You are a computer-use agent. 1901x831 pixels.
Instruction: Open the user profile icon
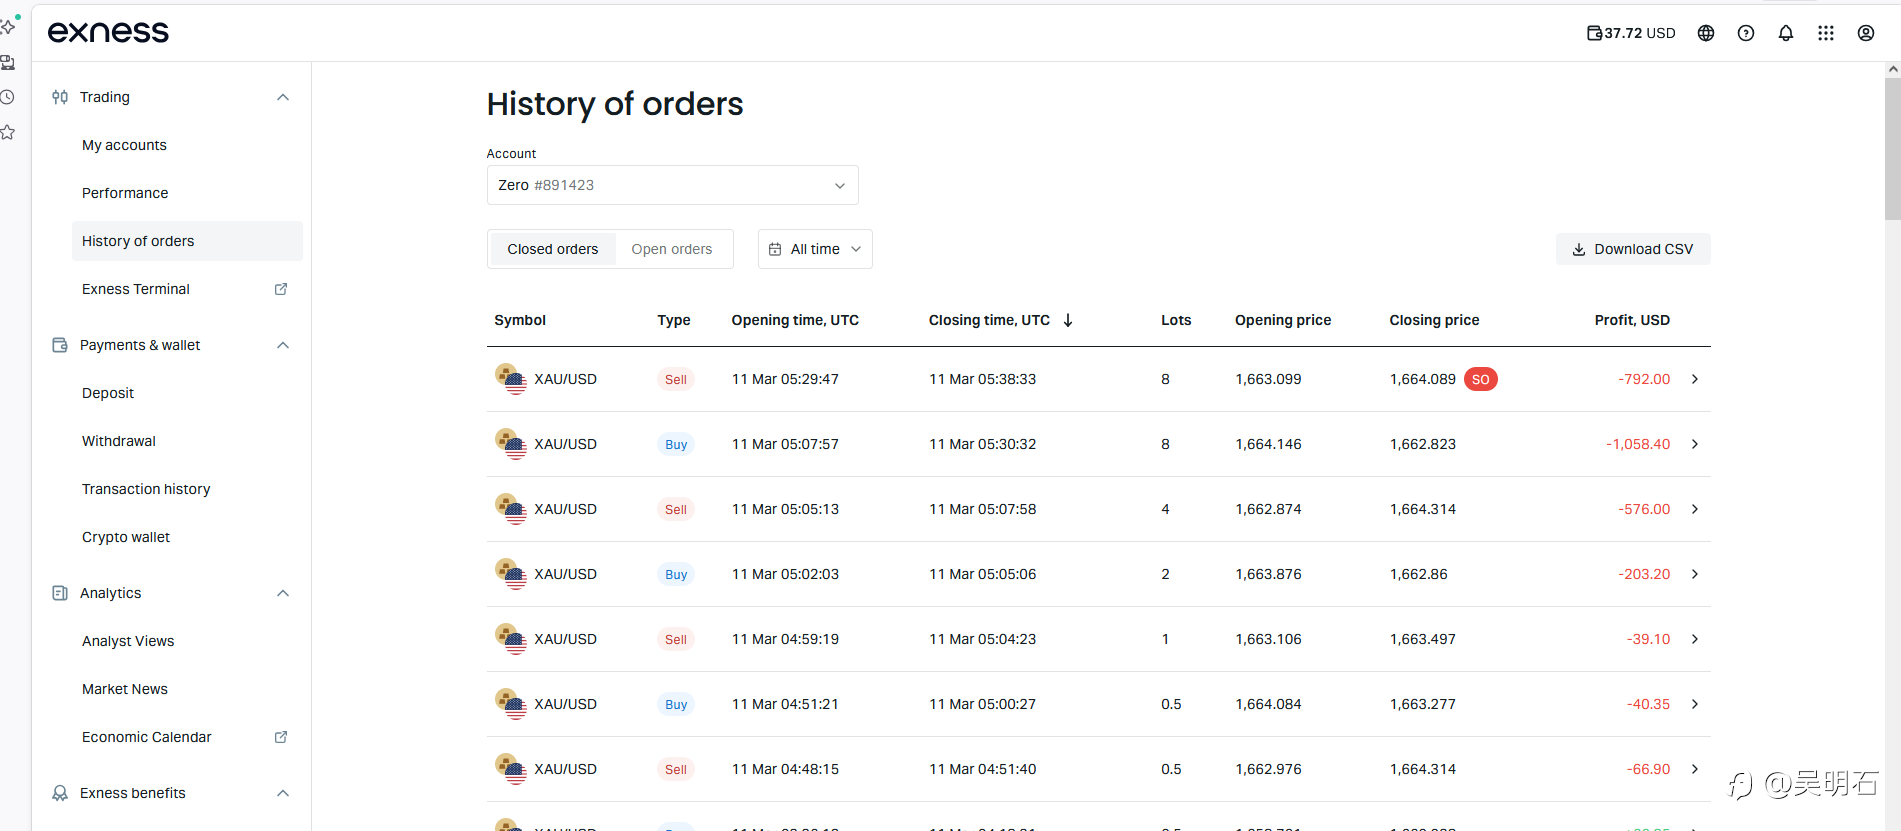pyautogui.click(x=1866, y=33)
